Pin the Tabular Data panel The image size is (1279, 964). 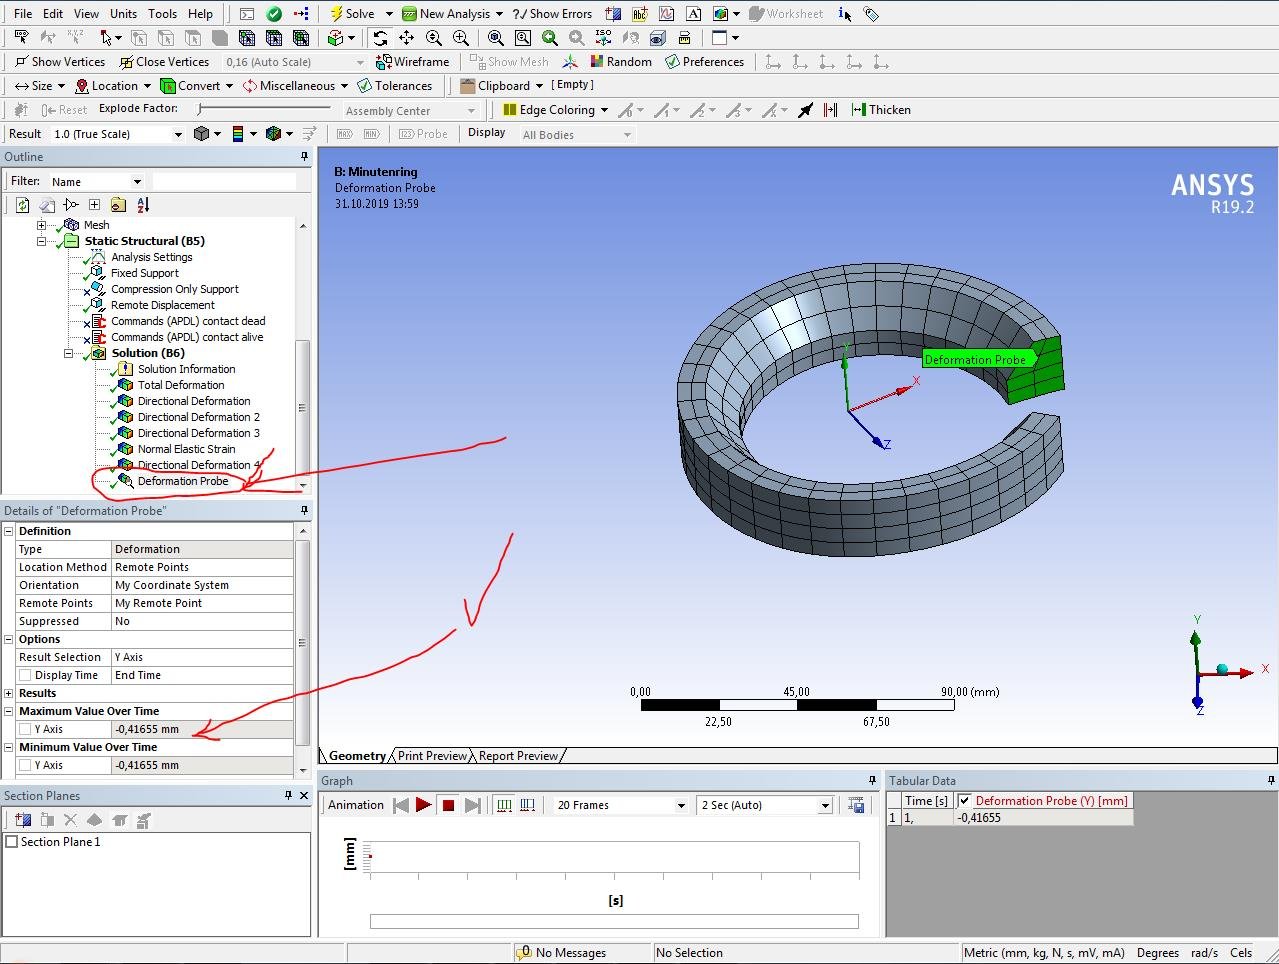[x=1271, y=781]
